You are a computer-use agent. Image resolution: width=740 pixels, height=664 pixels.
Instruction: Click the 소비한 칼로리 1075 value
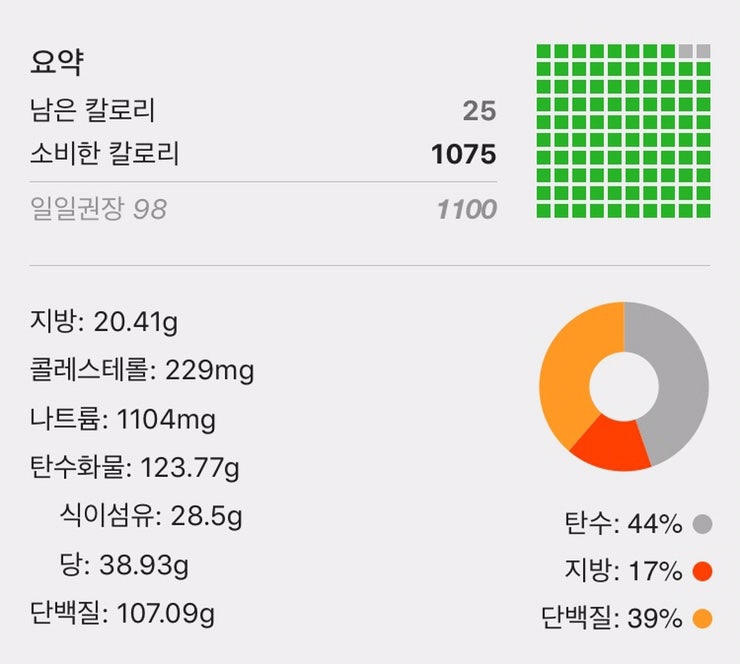click(x=463, y=154)
